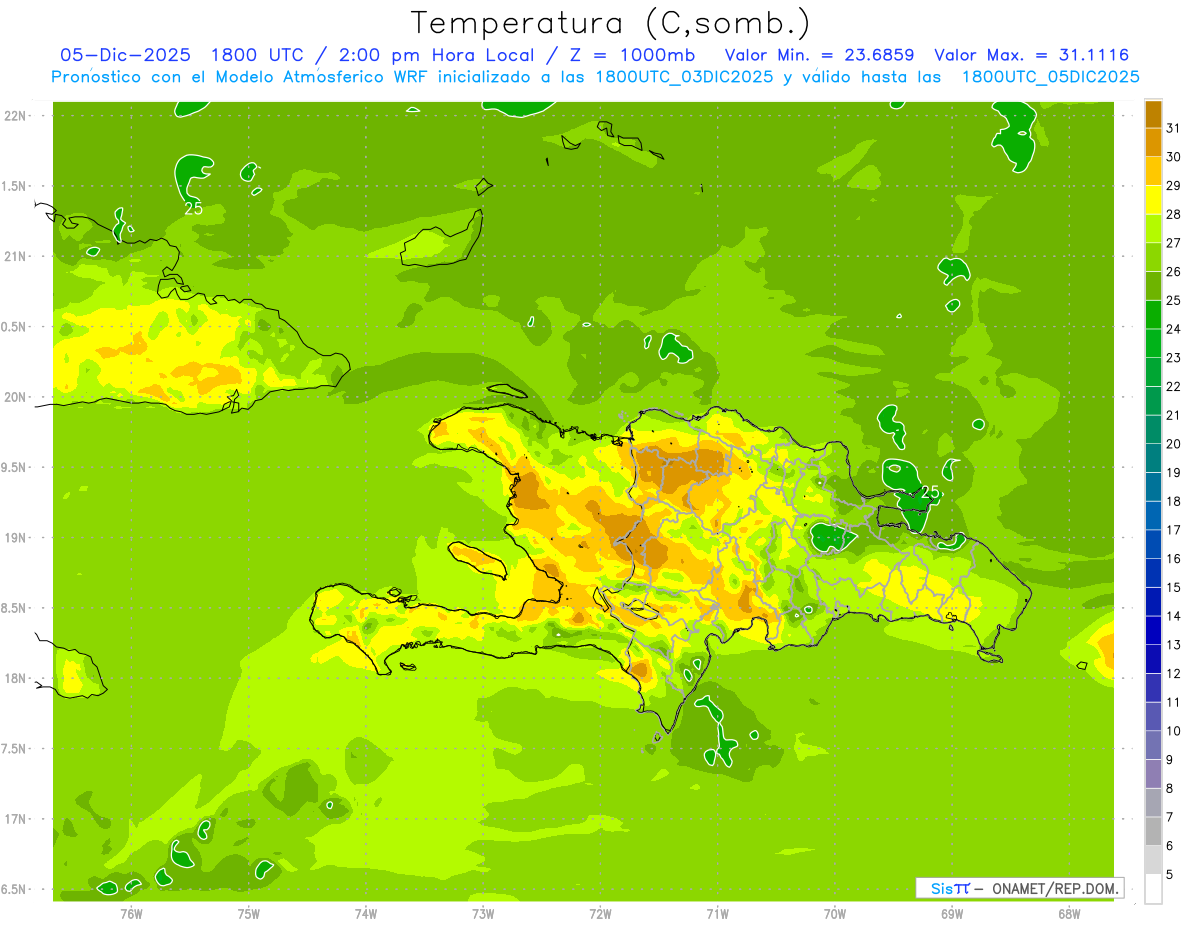Click the teal colorbar segment between 19 and 20
Image resolution: width=1200 pixels, height=927 pixels.
coord(1153,458)
